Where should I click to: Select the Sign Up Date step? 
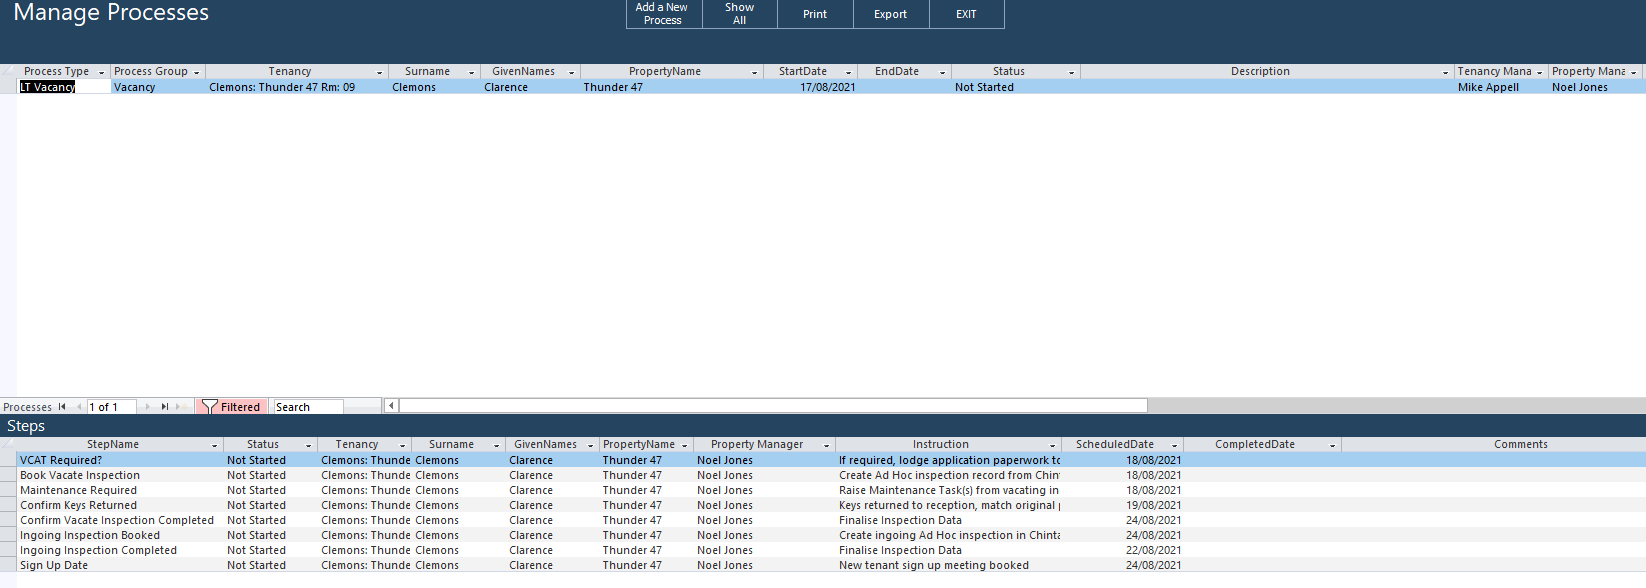click(120, 565)
